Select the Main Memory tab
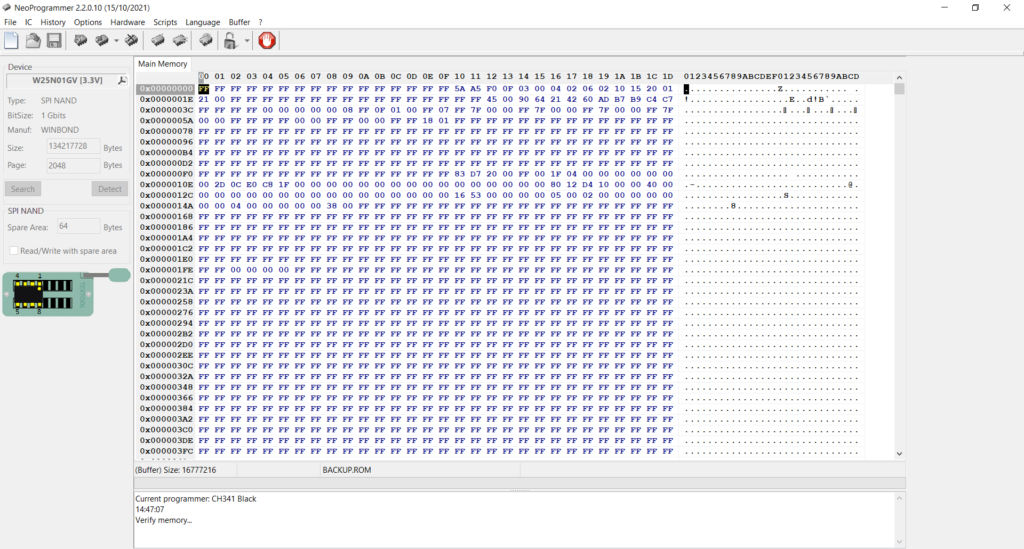The image size is (1024, 549). (x=162, y=64)
